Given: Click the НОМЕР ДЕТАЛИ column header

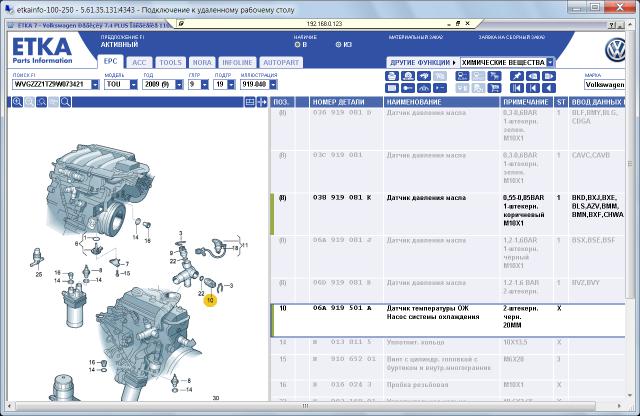Looking at the screenshot, I should point(346,102).
